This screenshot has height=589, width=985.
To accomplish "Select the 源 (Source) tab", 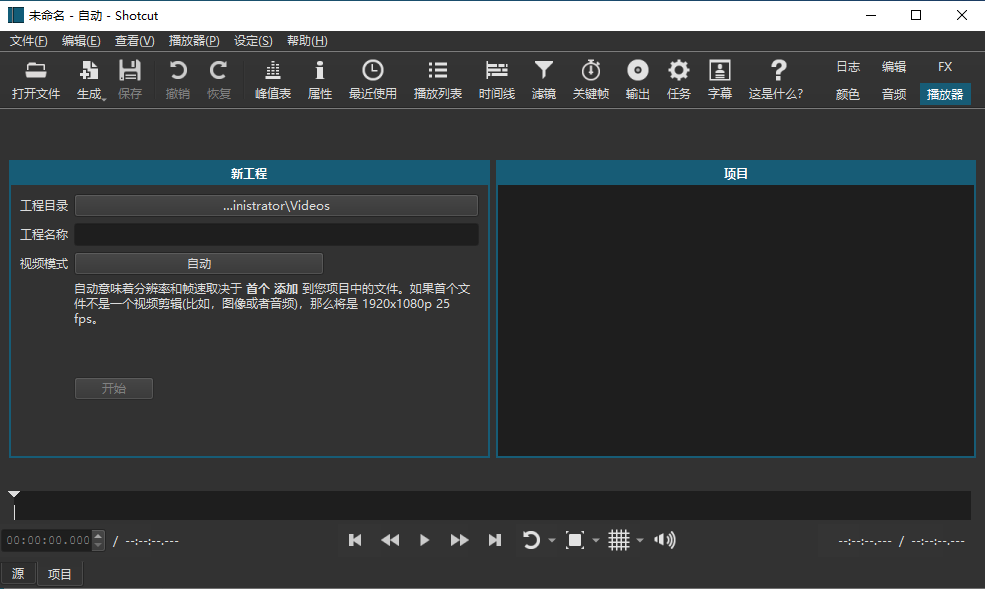I will [18, 574].
